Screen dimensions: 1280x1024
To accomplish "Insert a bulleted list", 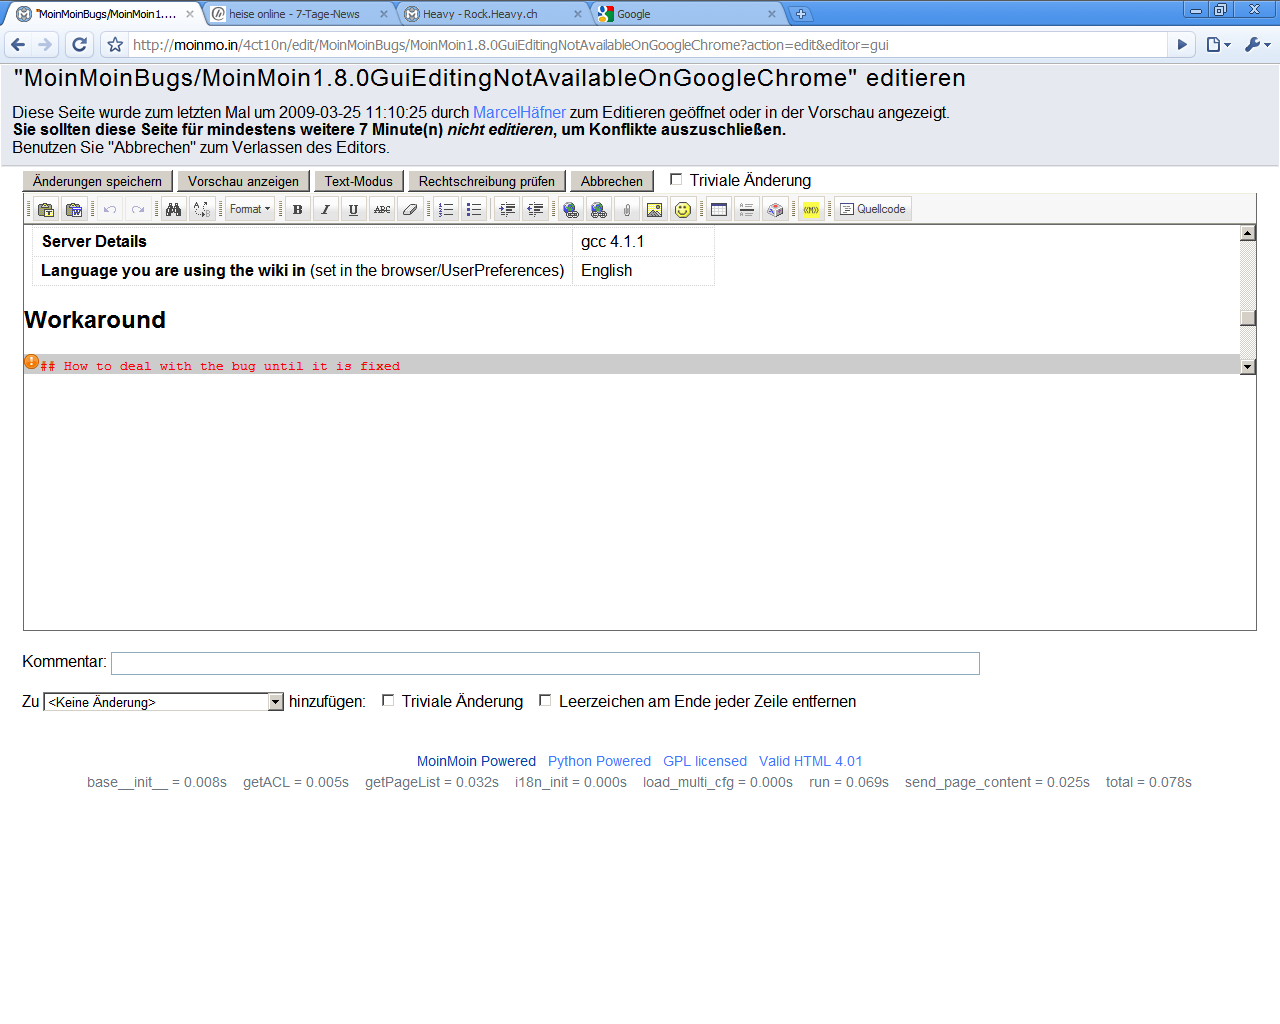I will point(474,209).
